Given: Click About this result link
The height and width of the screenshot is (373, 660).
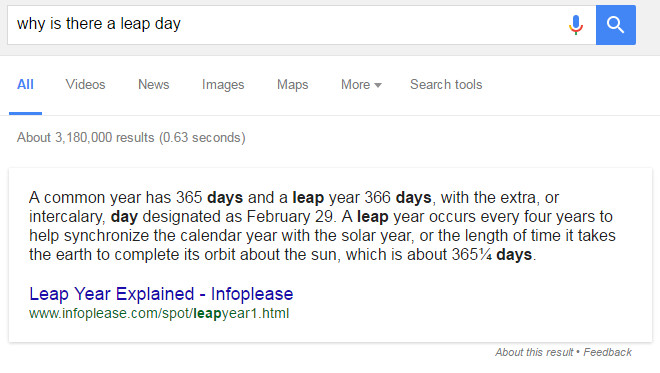Looking at the screenshot, I should (x=534, y=352).
